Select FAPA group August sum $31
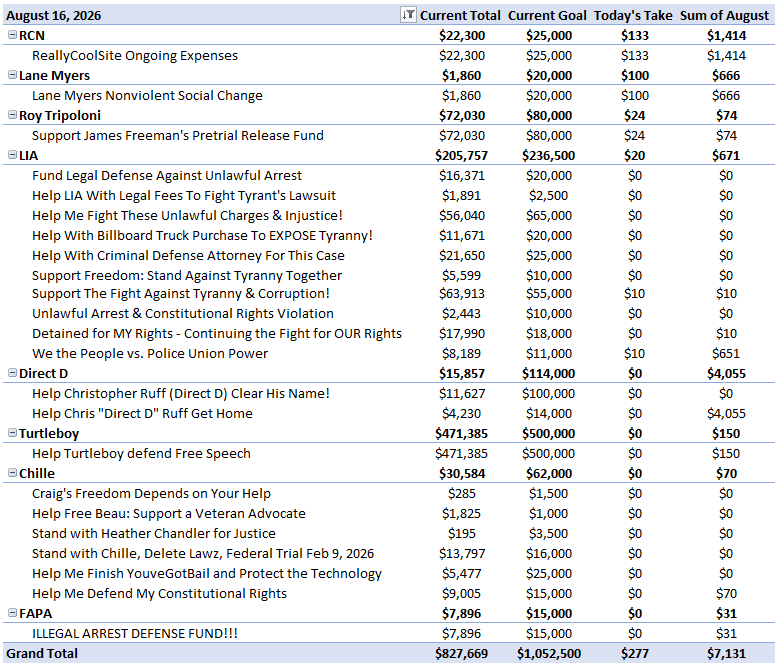The width and height of the screenshot is (777, 668). (x=726, y=613)
